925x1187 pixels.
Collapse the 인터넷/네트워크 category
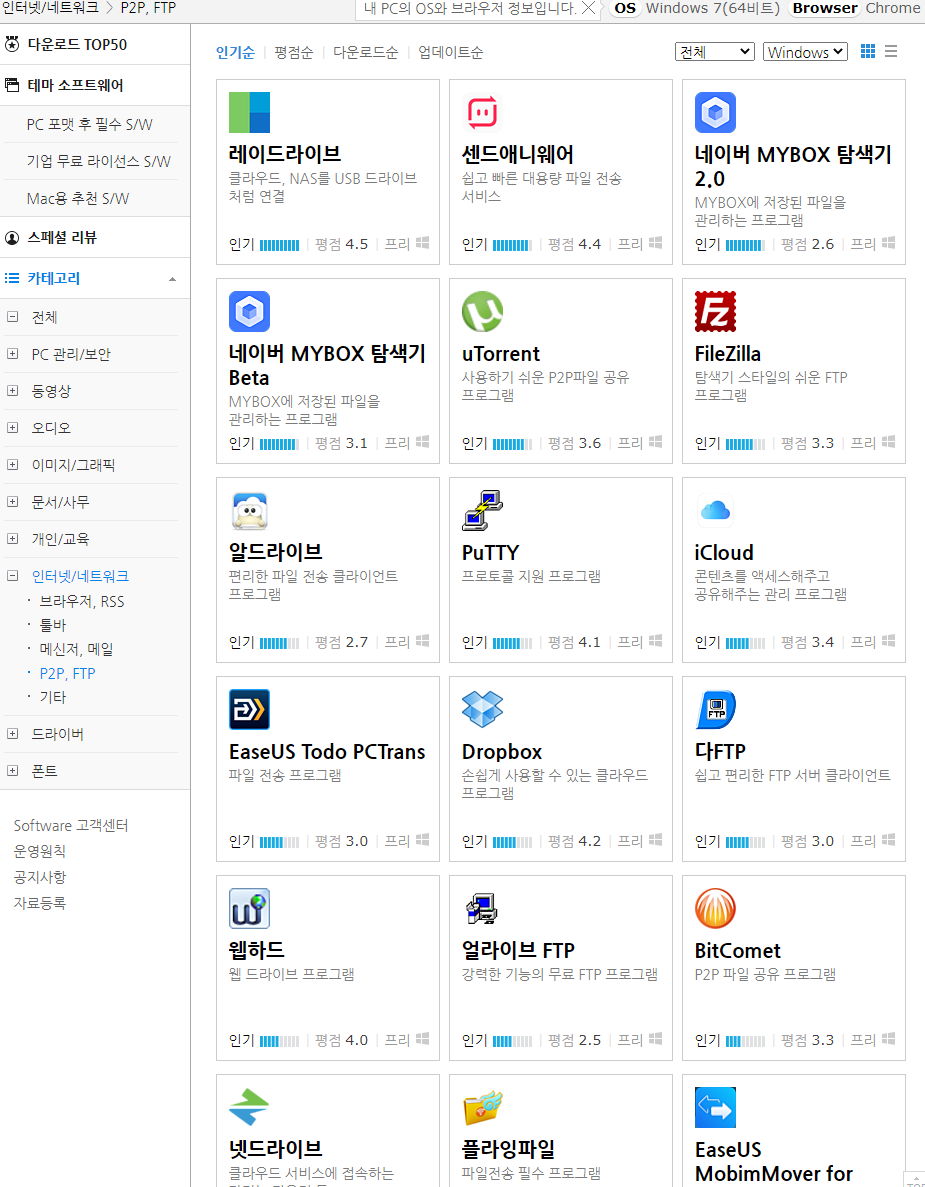[x=12, y=576]
